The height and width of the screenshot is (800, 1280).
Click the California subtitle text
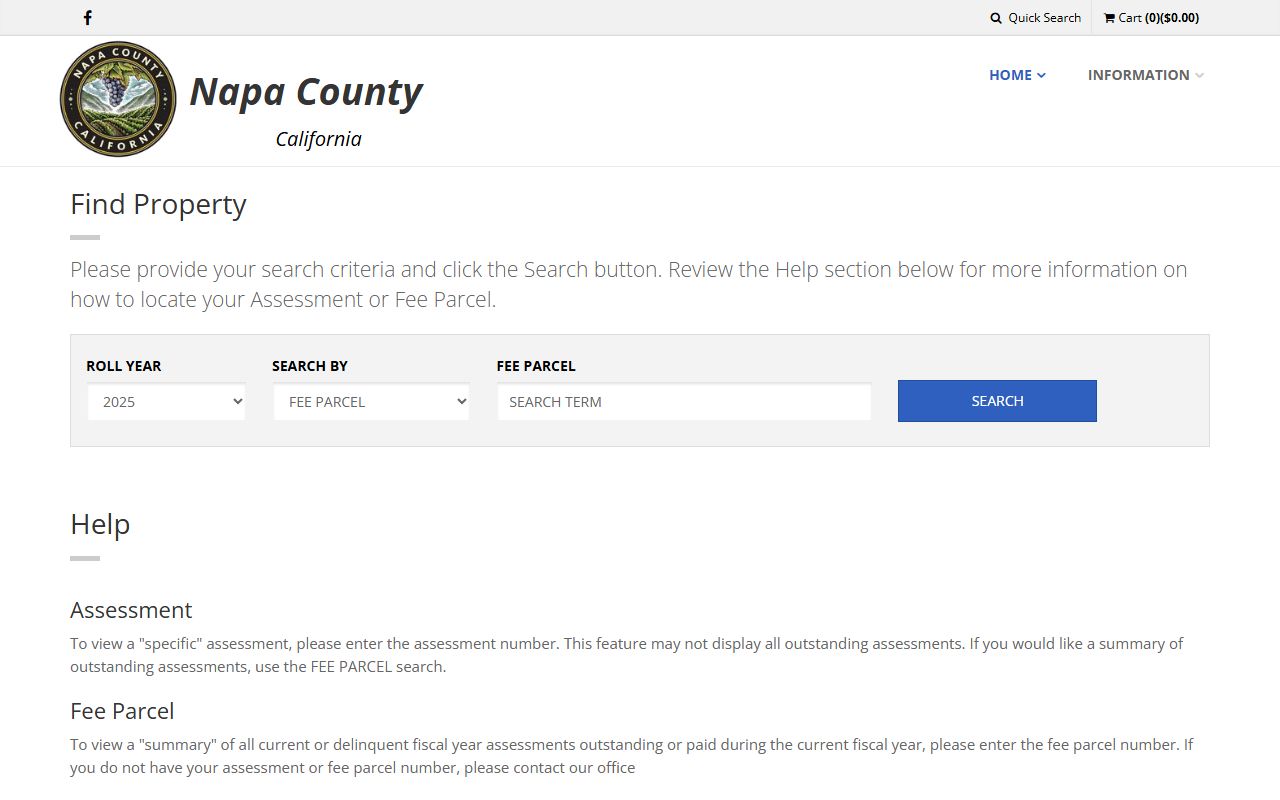[x=318, y=139]
